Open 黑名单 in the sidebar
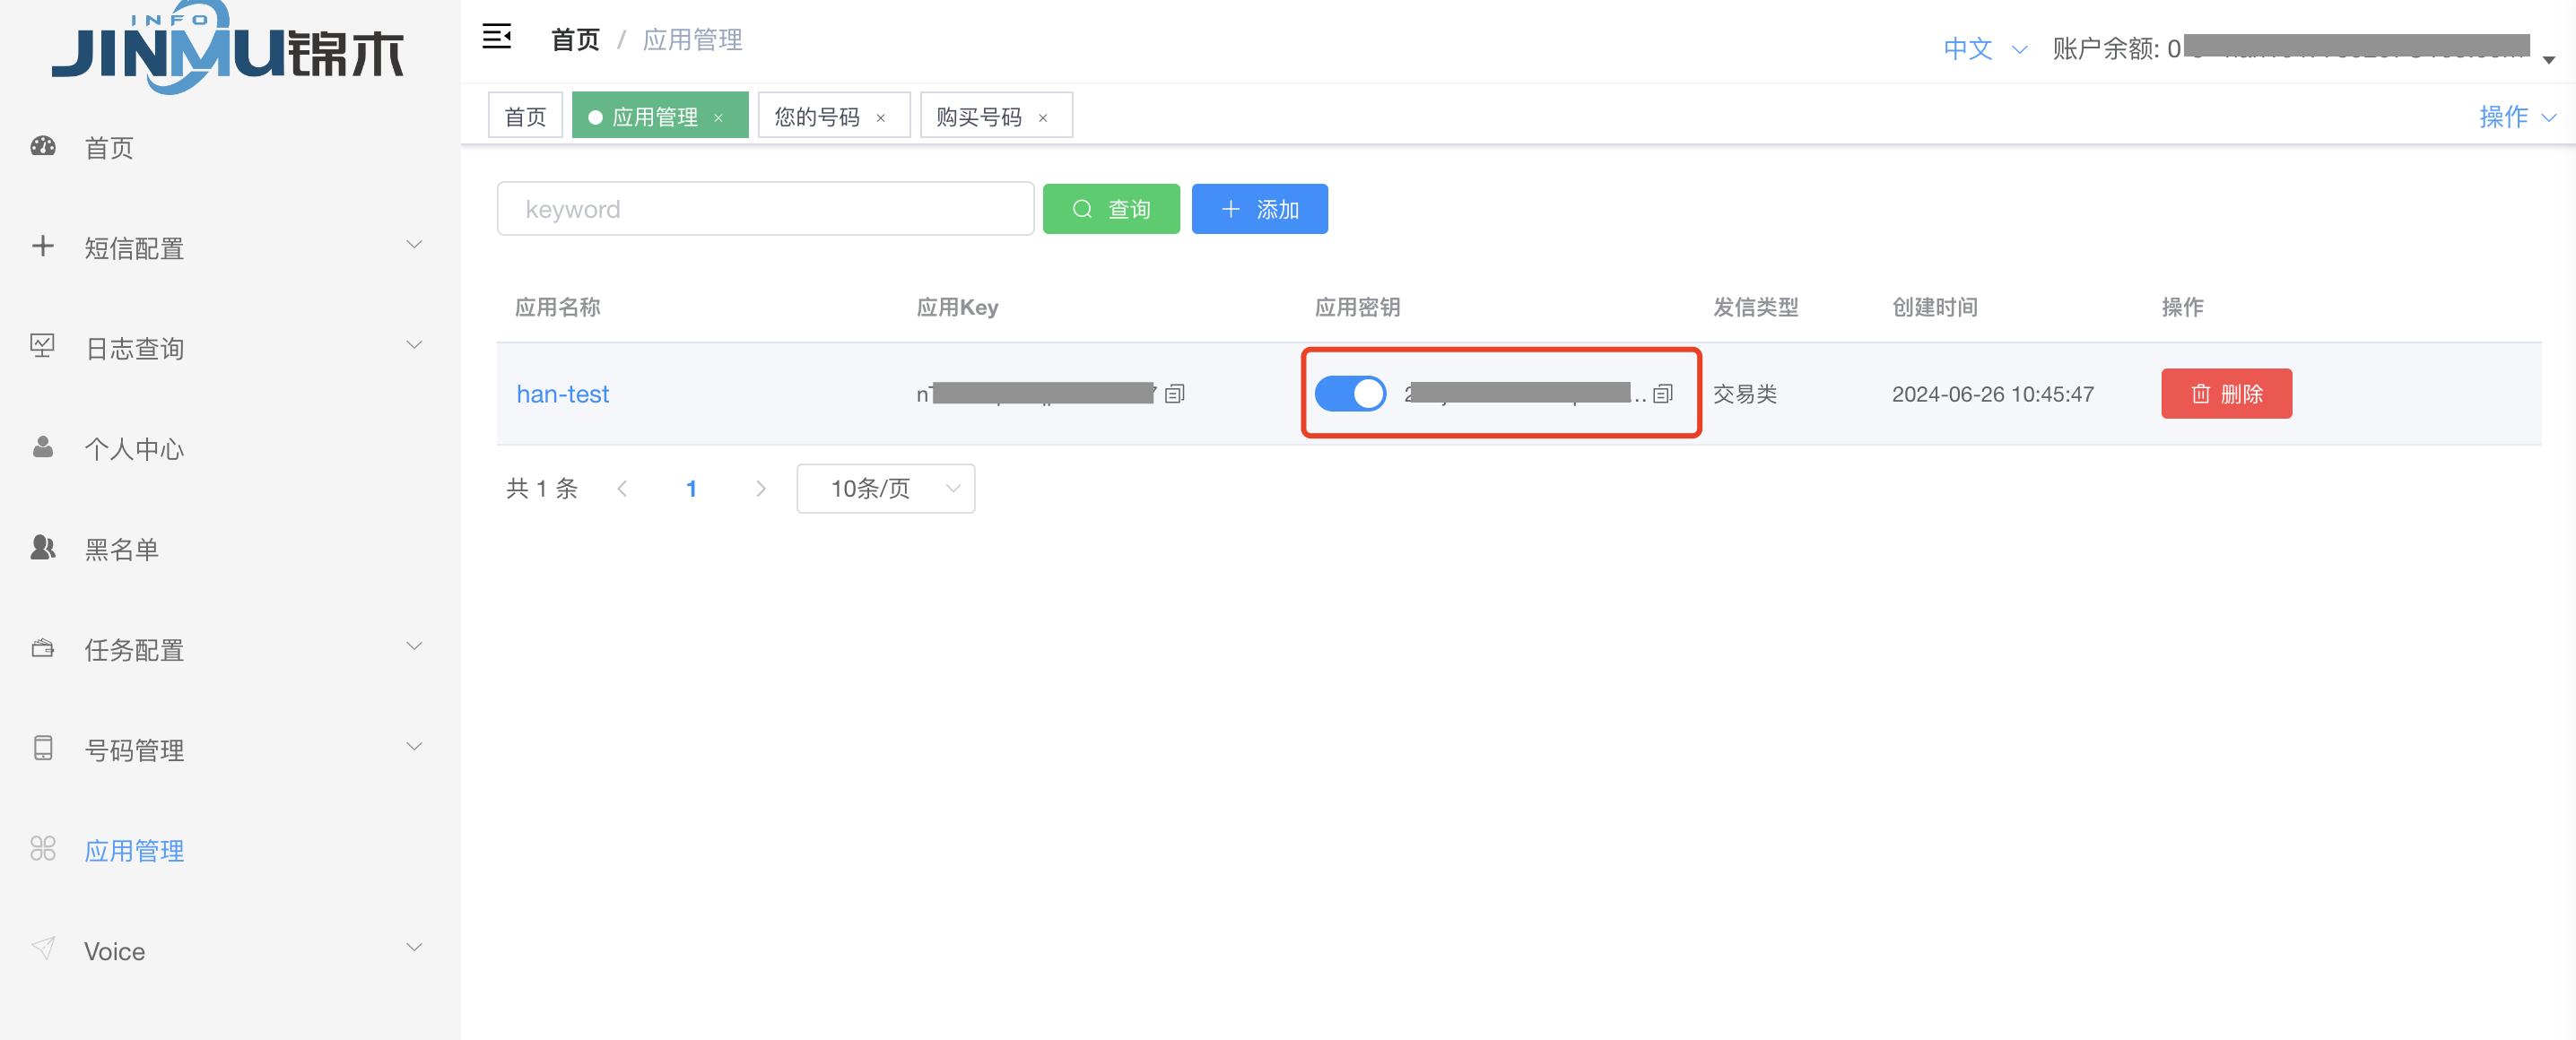The image size is (2576, 1040). (121, 549)
